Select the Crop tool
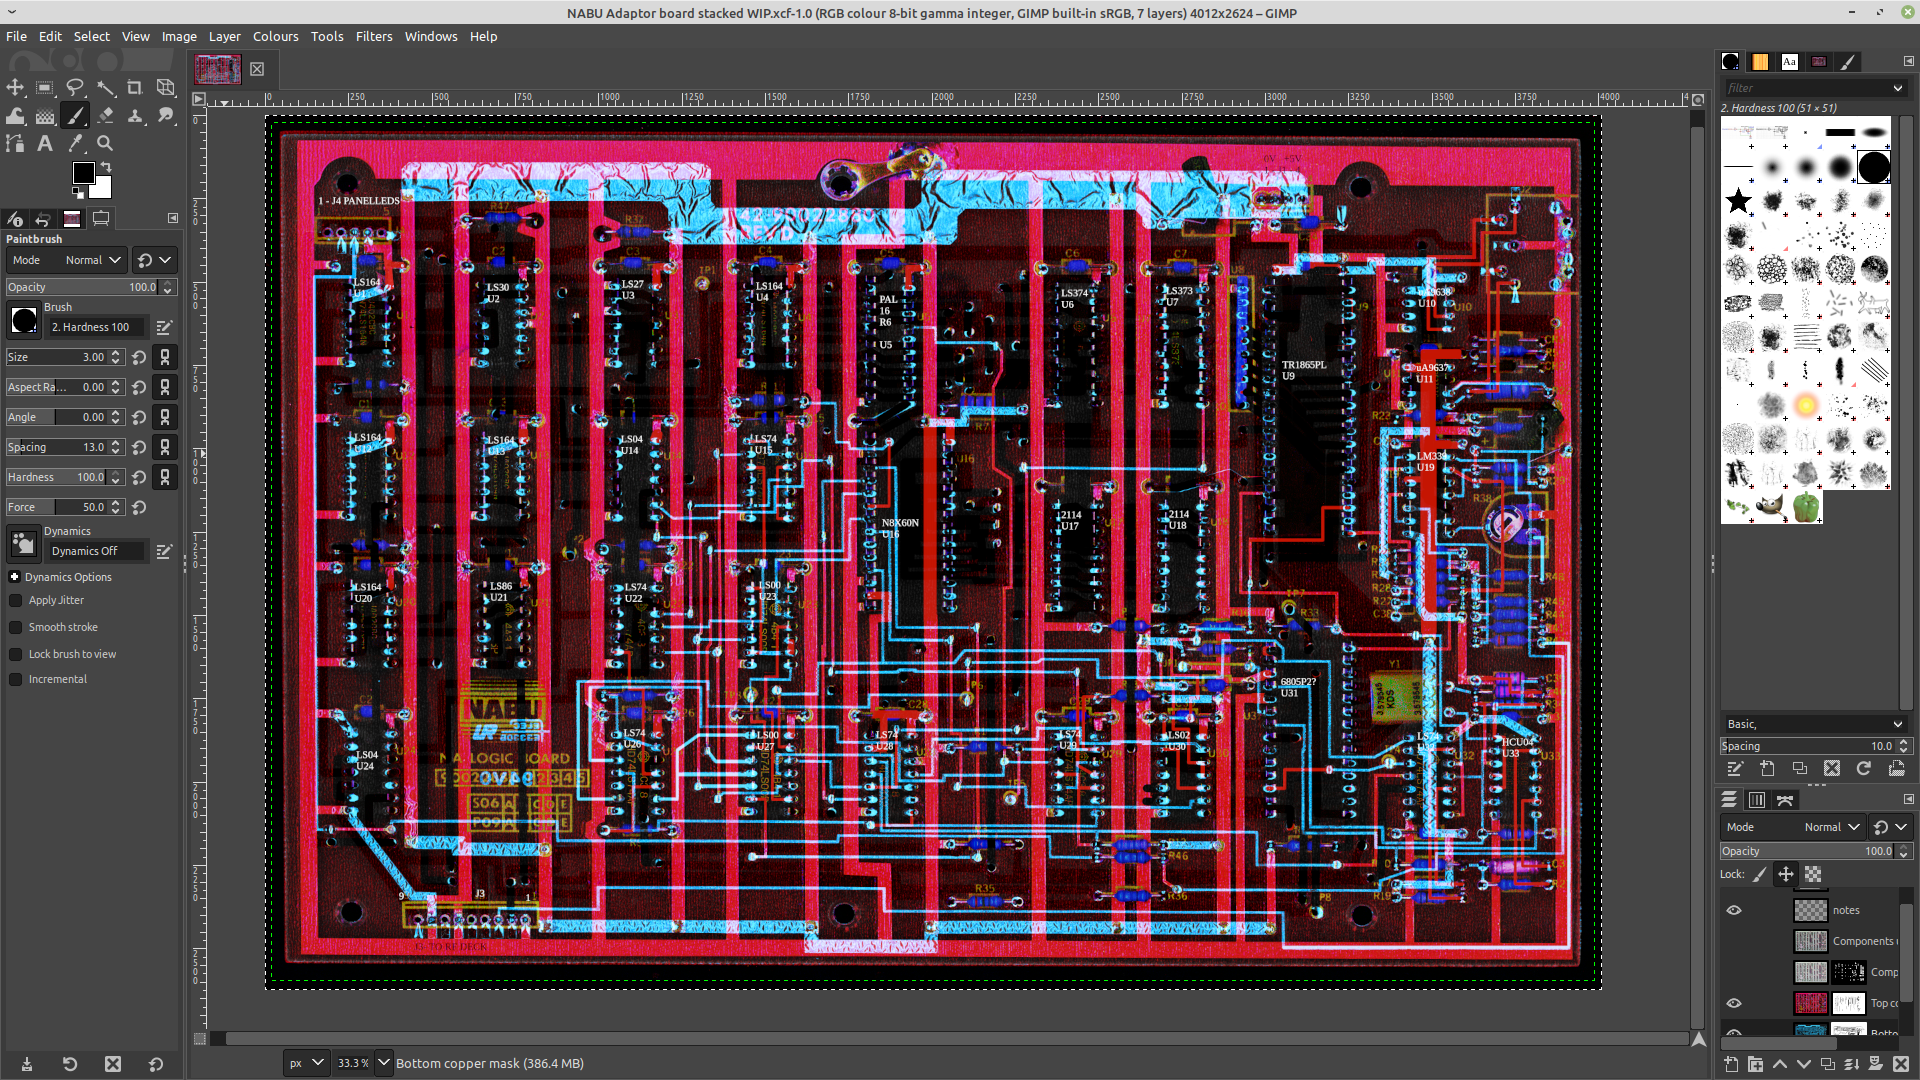This screenshot has width=1920, height=1080. point(135,88)
